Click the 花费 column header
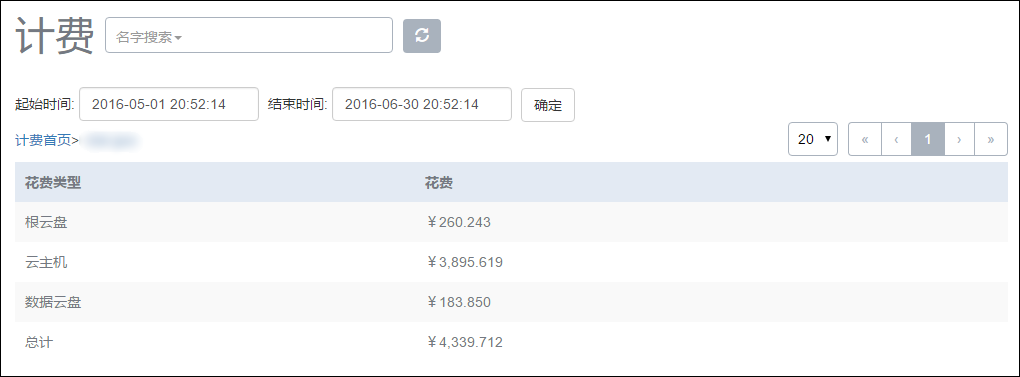Screen dimensions: 1020x377 438,183
